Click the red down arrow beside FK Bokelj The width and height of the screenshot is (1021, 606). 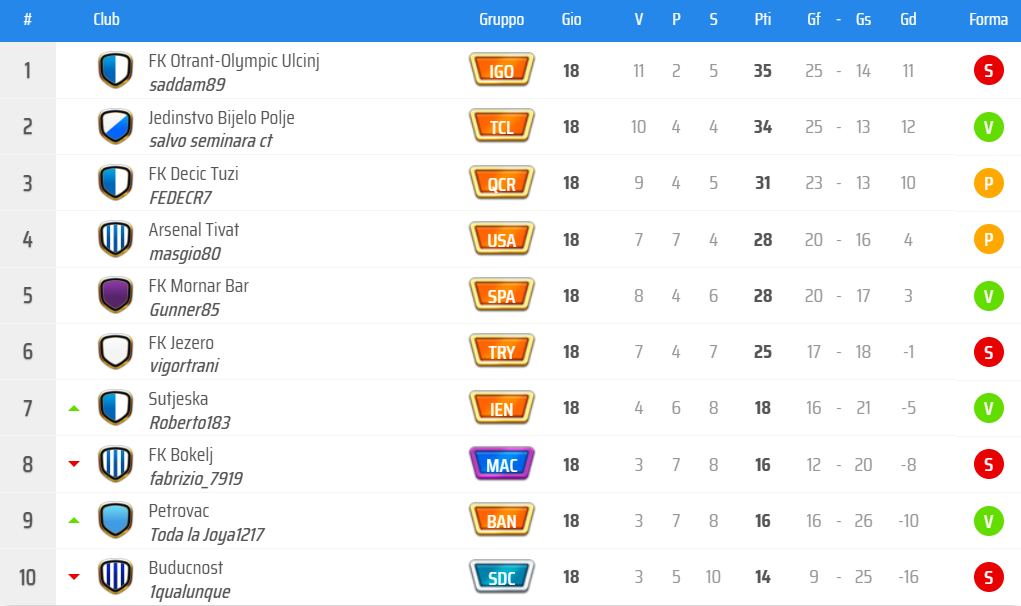pyautogui.click(x=74, y=464)
